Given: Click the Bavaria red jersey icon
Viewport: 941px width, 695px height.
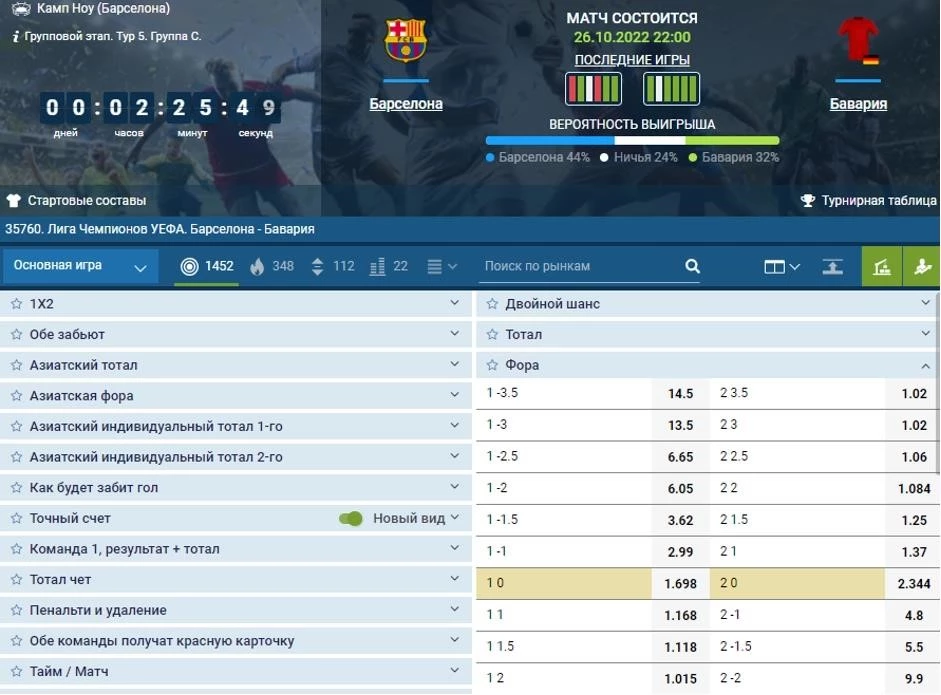Looking at the screenshot, I should click(859, 40).
